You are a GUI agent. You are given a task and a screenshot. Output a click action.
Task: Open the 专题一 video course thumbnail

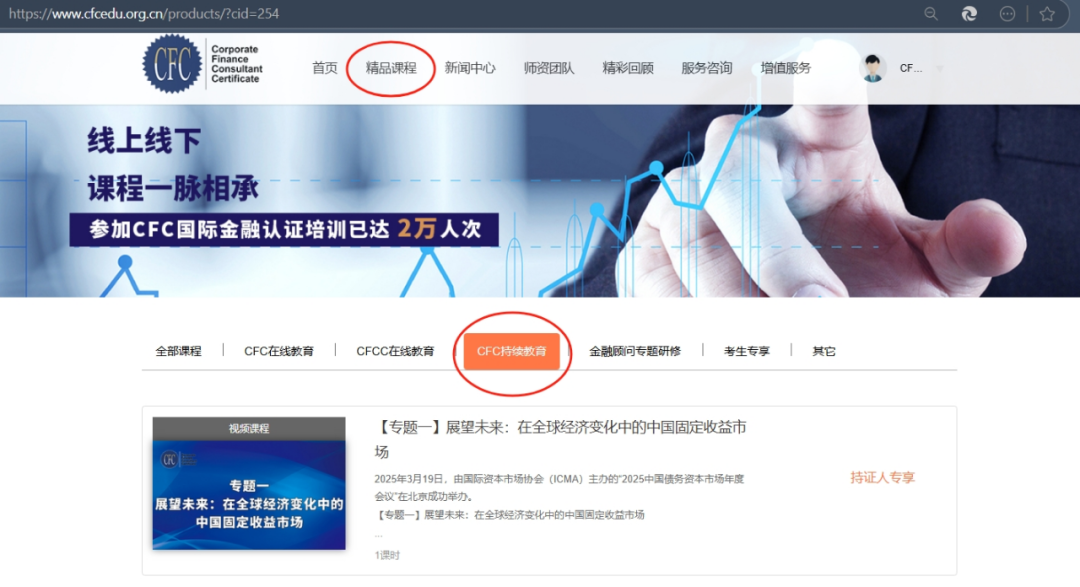(x=249, y=483)
